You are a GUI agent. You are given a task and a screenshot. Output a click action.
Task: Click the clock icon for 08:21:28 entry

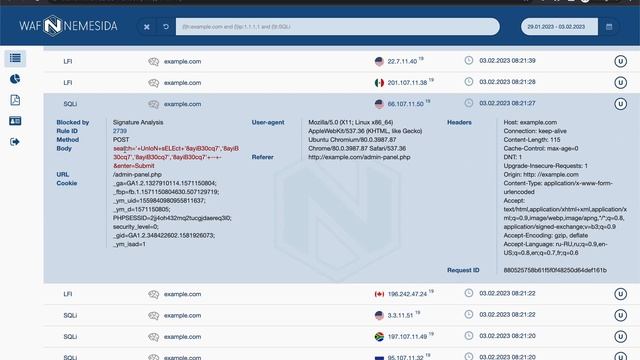click(469, 82)
